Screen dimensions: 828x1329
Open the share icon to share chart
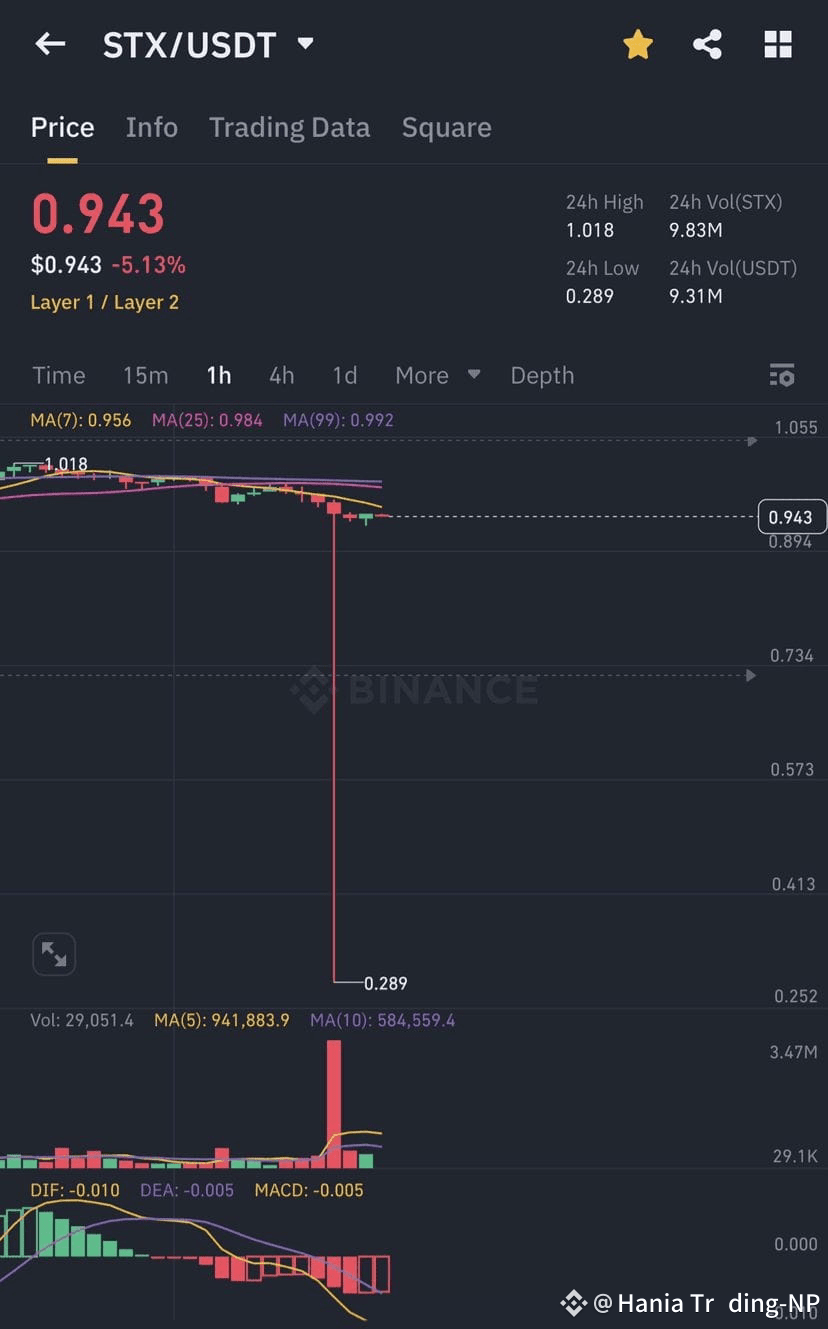click(707, 44)
